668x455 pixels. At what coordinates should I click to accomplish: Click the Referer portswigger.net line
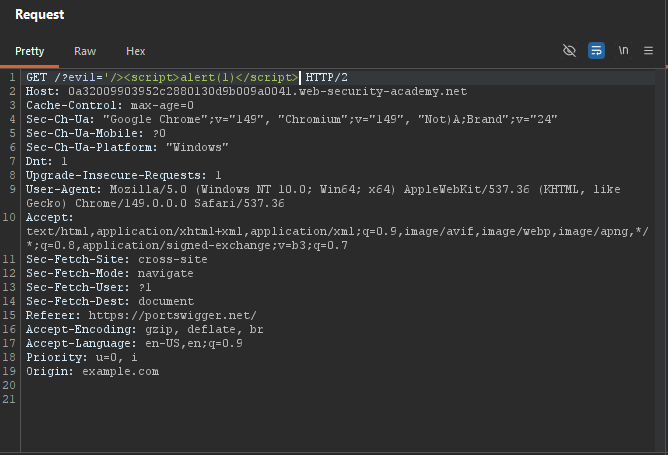141,315
